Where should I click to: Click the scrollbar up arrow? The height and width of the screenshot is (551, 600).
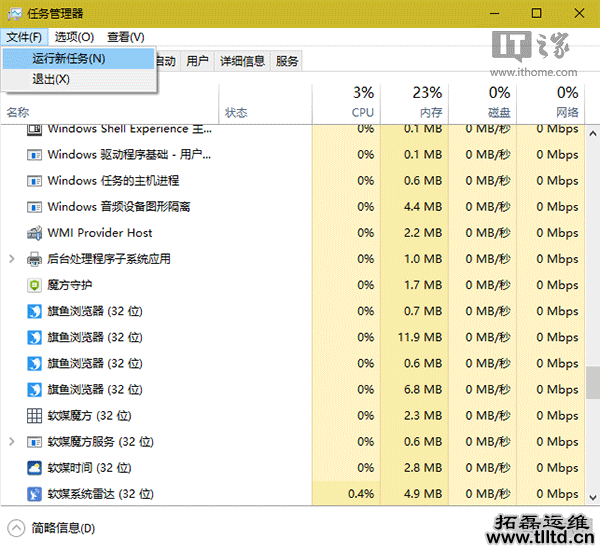tap(593, 134)
